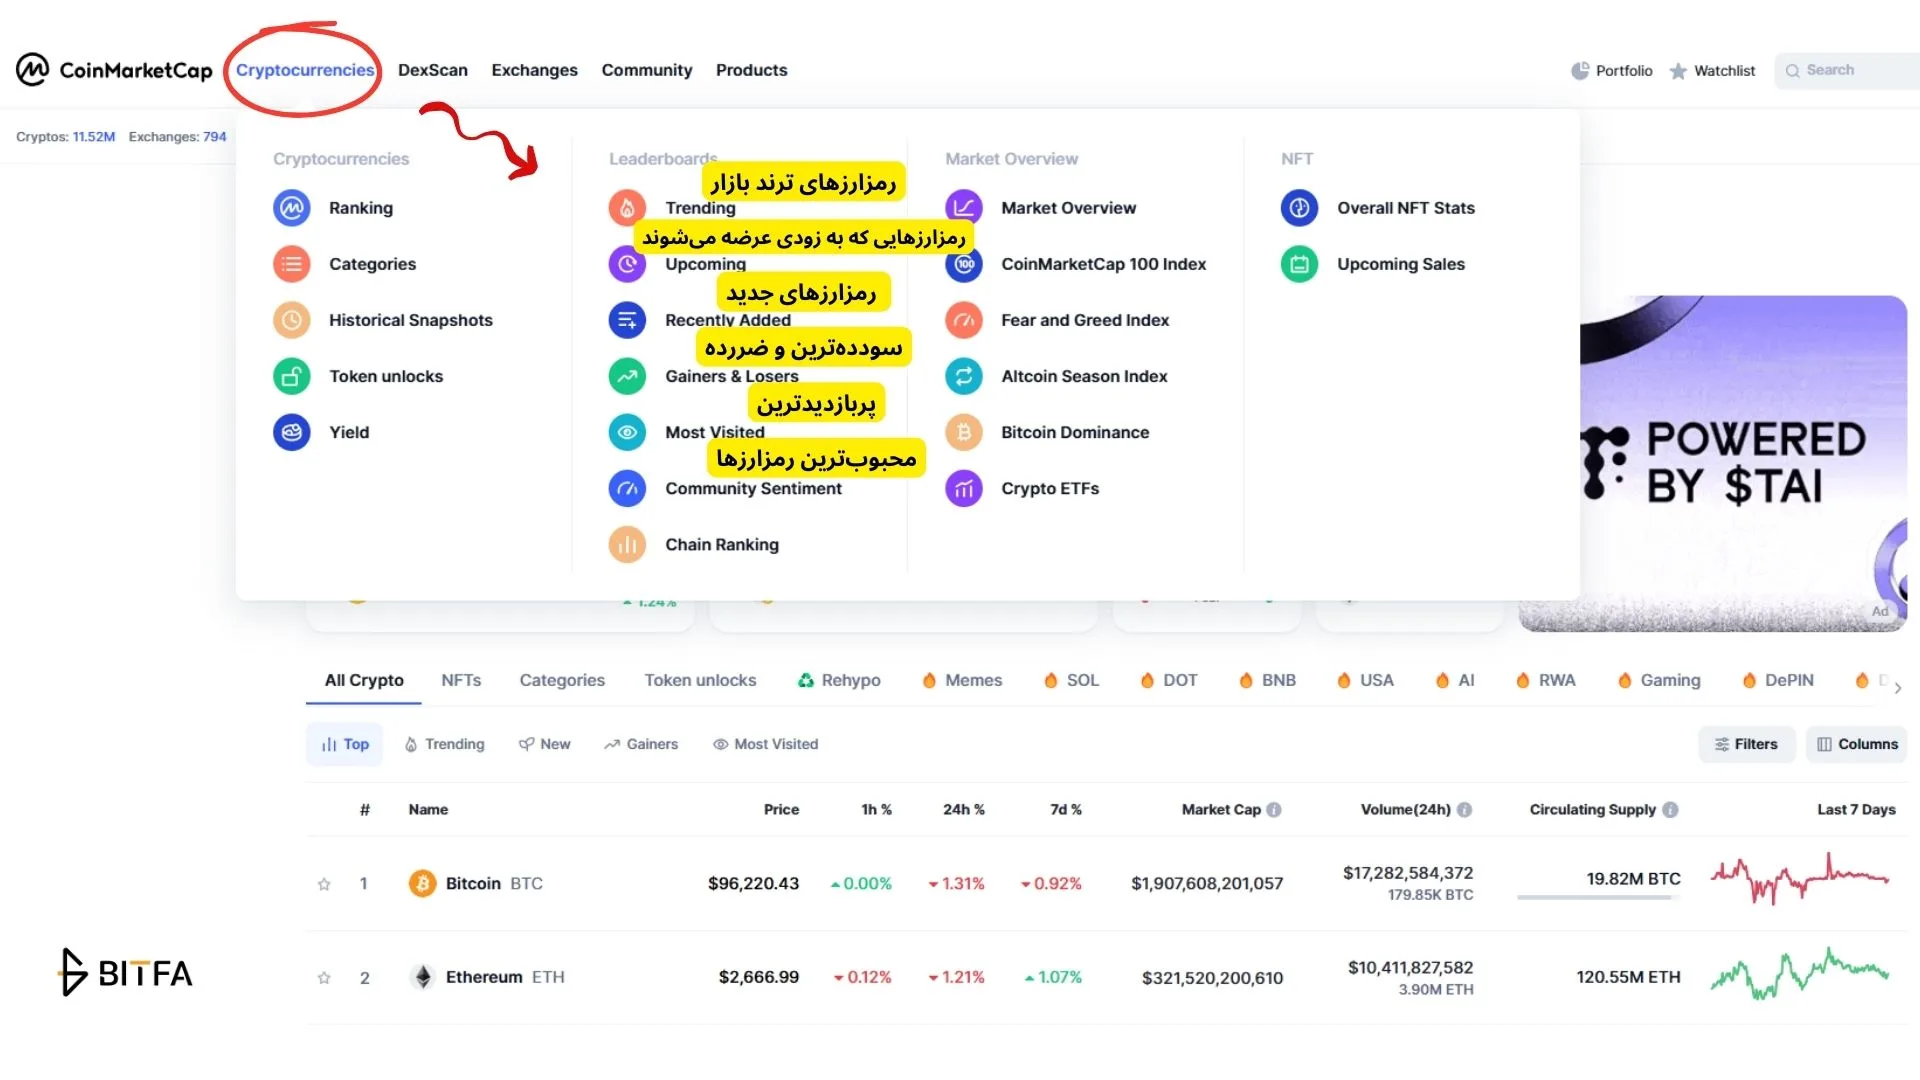
Task: Show Gainers filter
Action: click(641, 744)
